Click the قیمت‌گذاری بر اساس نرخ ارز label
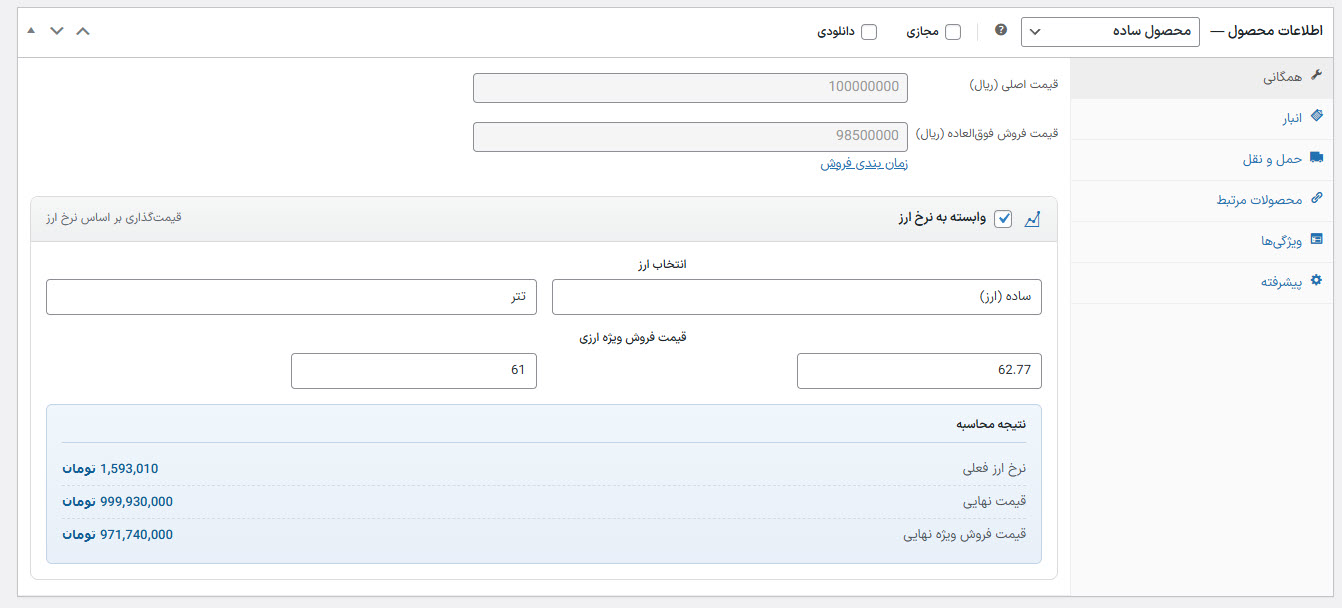This screenshot has height=608, width=1342. point(115,217)
